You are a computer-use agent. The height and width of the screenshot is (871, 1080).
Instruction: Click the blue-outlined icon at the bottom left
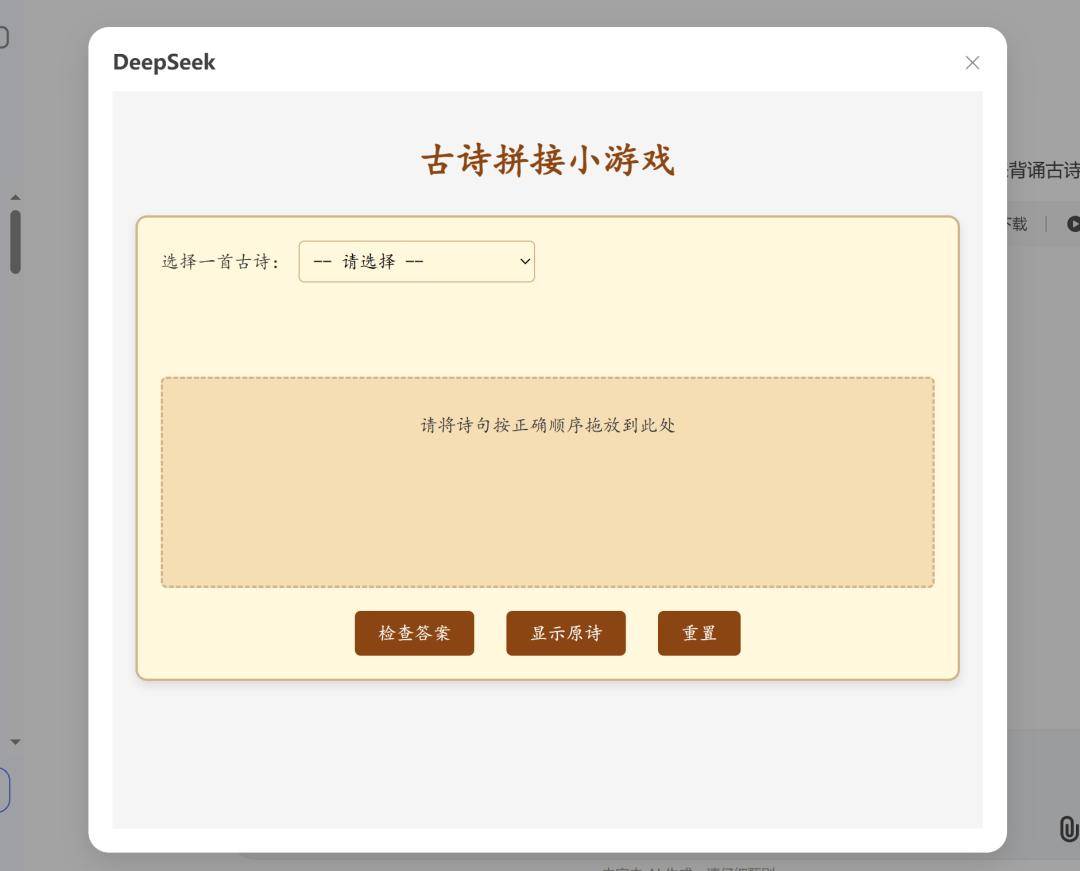2,789
